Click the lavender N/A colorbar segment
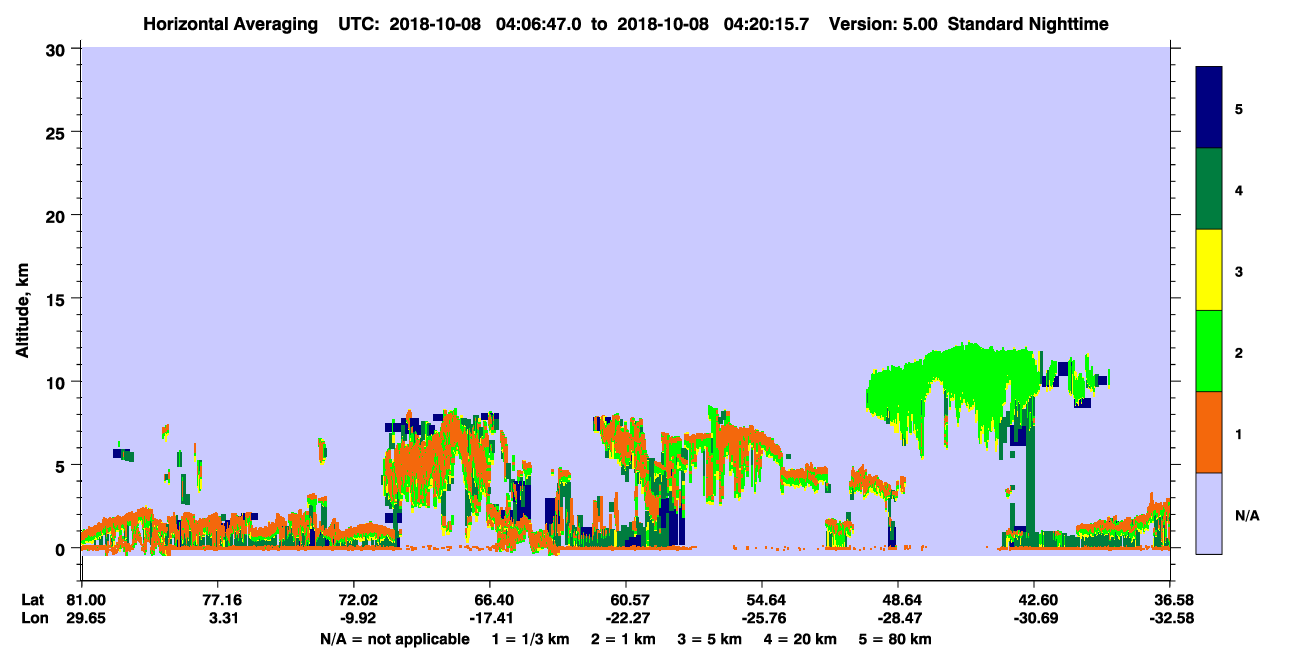Viewport: 1300px width, 667px height. [x=1209, y=513]
